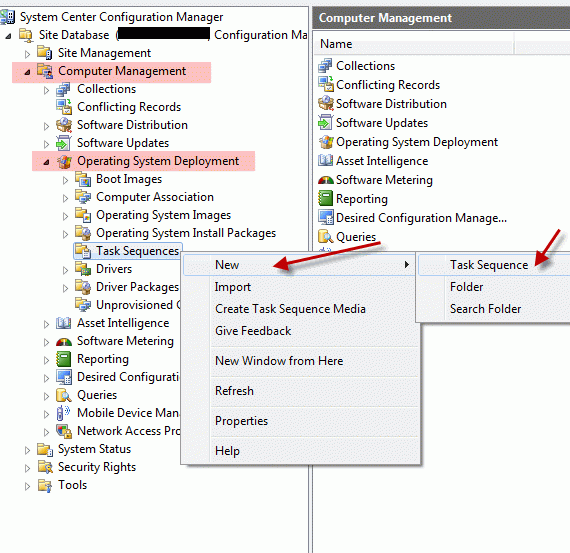
Task: Click the Software Metering gauge icon in tree
Action: (x=64, y=341)
